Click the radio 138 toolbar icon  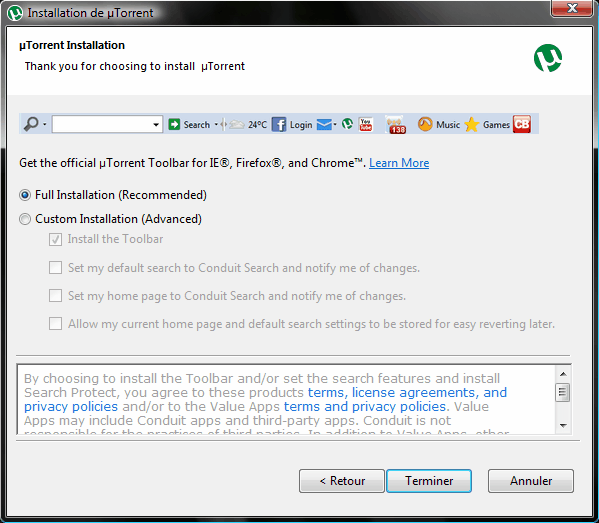395,125
